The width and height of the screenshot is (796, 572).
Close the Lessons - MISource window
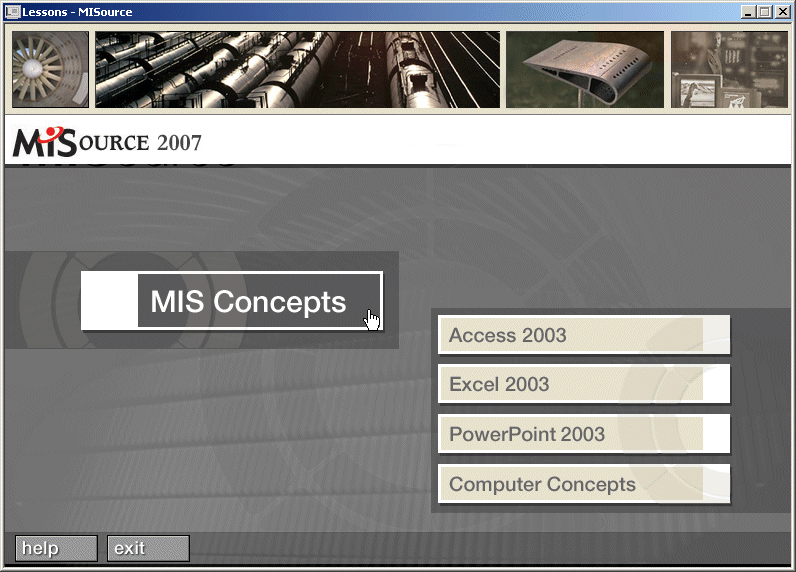point(783,12)
